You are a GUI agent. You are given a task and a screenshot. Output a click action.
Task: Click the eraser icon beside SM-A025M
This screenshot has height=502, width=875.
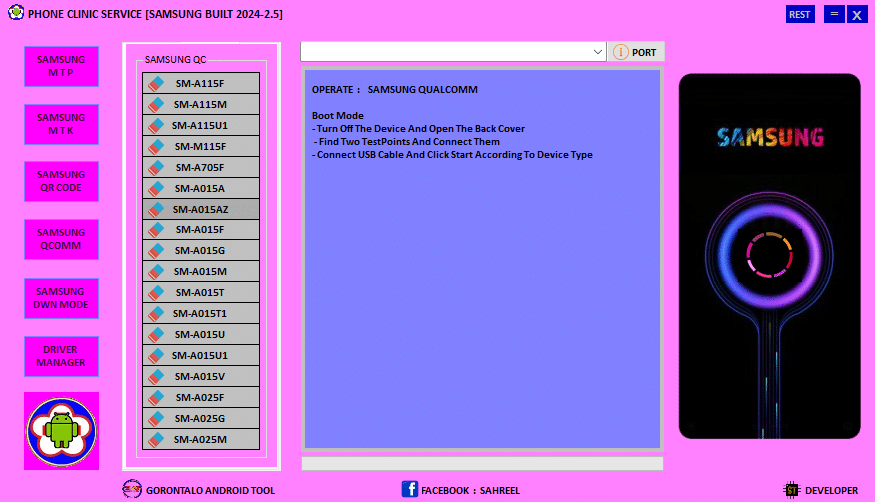[155, 440]
